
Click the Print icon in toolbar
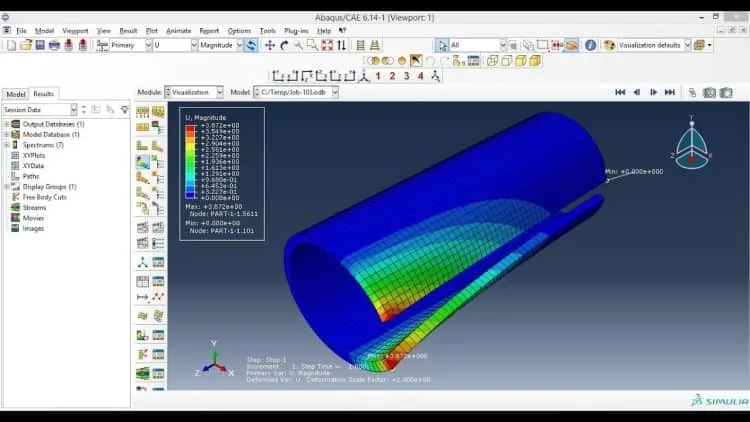[55, 45]
